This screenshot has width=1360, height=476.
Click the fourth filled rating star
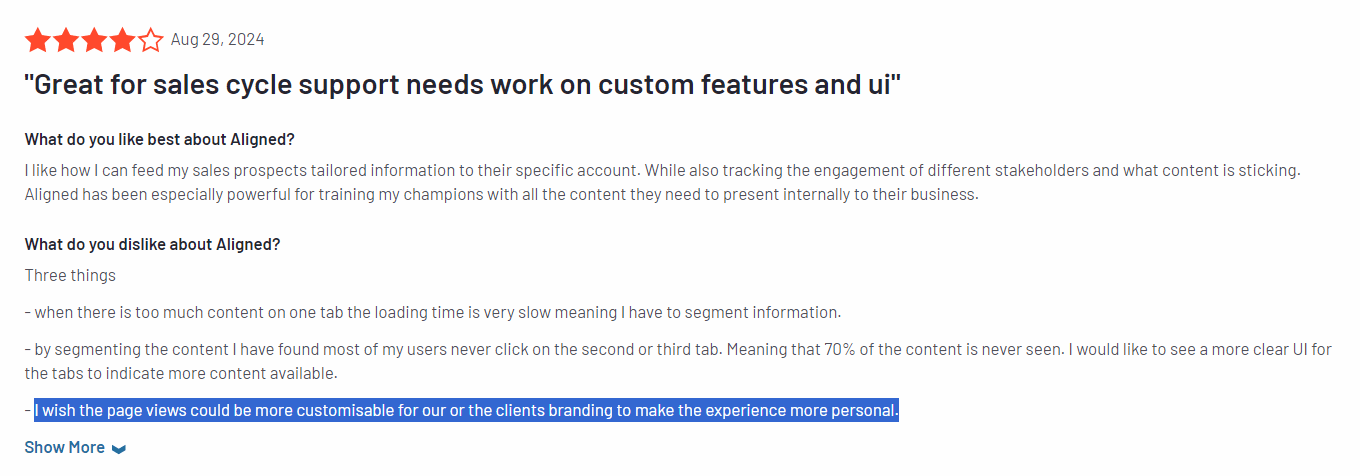[x=122, y=41]
